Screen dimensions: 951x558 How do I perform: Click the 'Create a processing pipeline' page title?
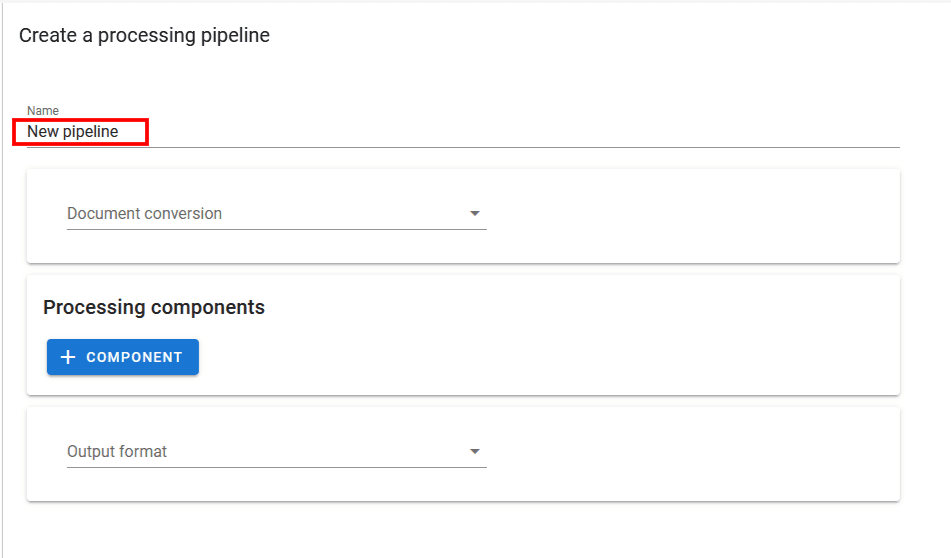[144, 36]
